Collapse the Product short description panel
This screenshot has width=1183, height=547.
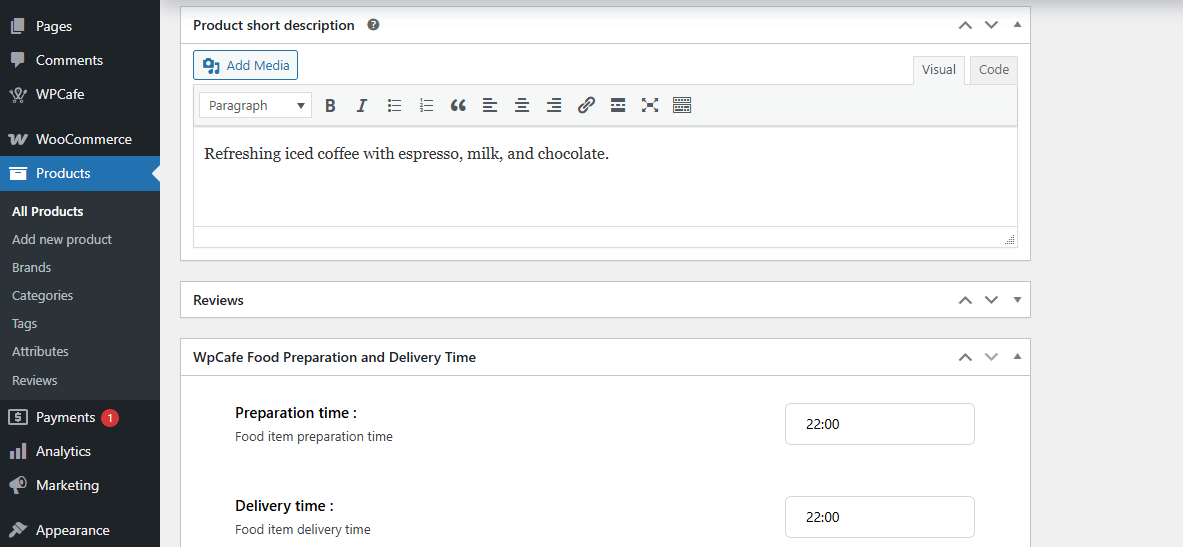(1017, 25)
